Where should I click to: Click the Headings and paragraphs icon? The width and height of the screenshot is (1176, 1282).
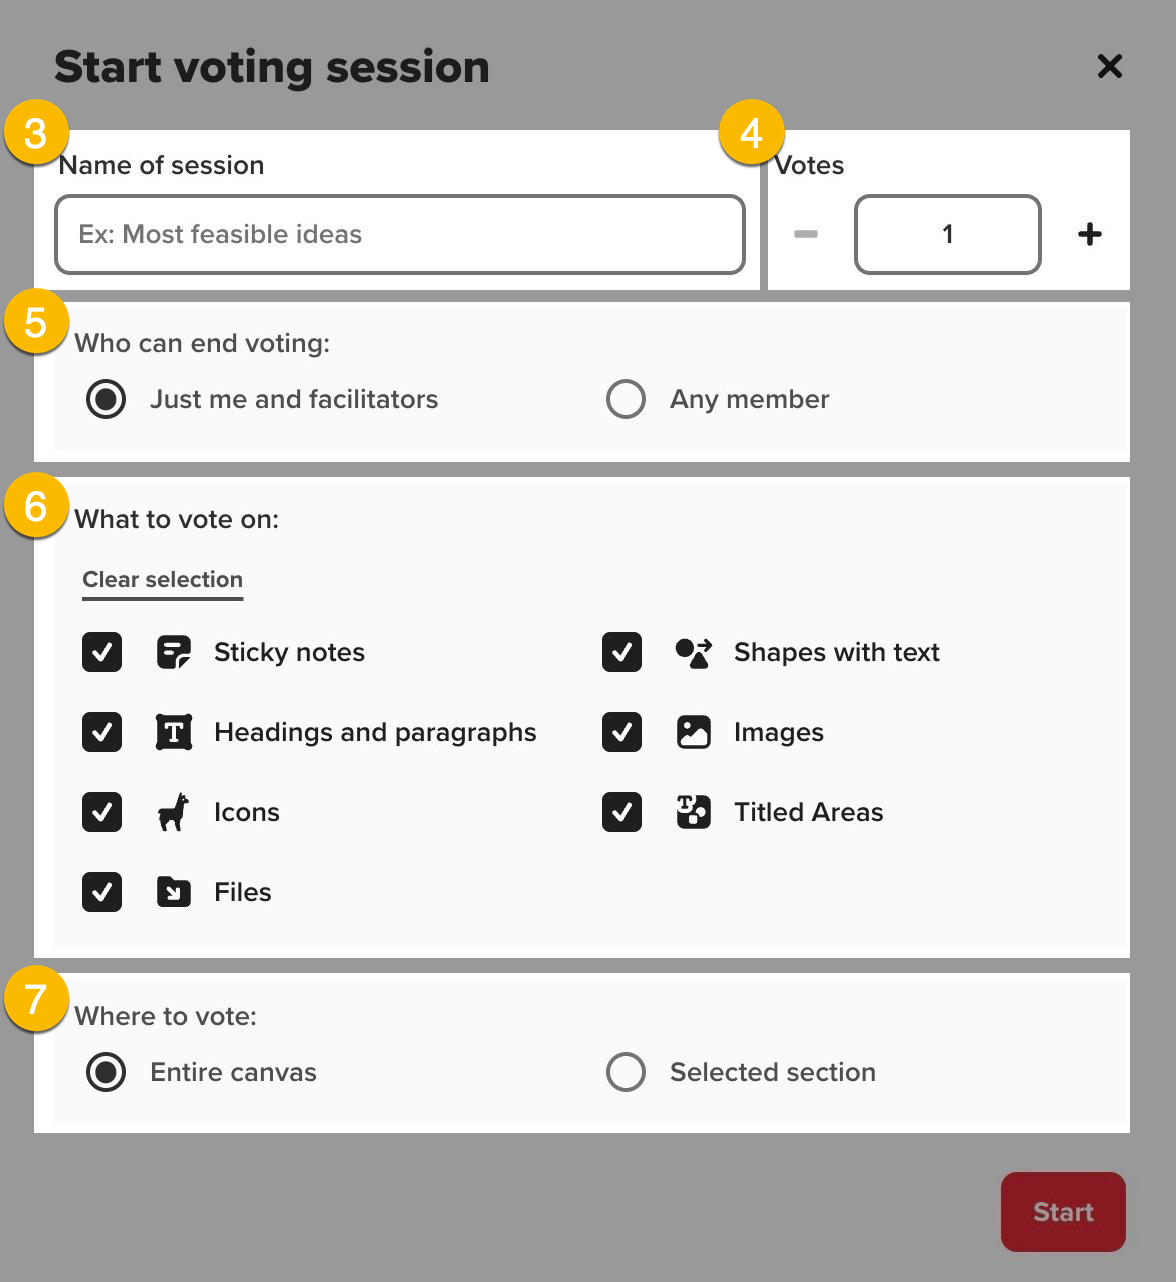[x=173, y=732]
